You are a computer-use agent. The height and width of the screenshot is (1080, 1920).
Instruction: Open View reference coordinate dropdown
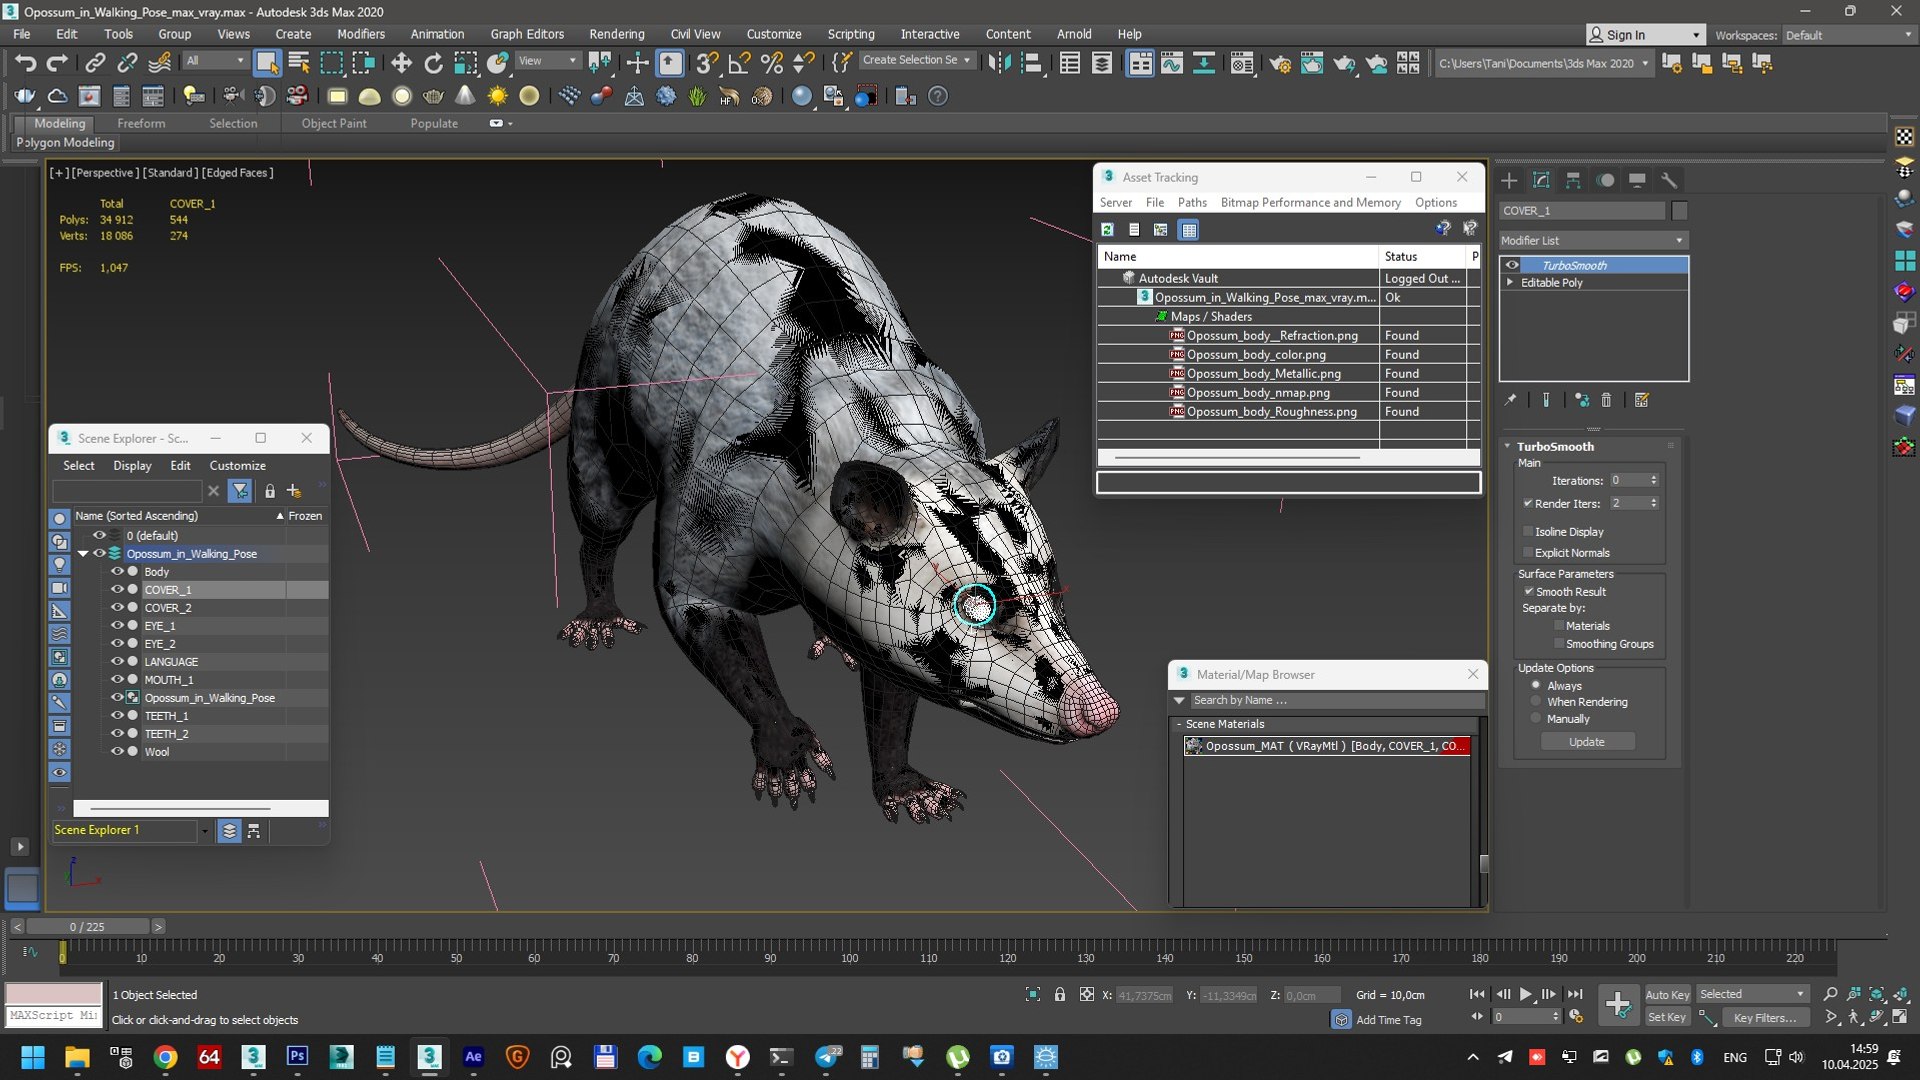[547, 61]
